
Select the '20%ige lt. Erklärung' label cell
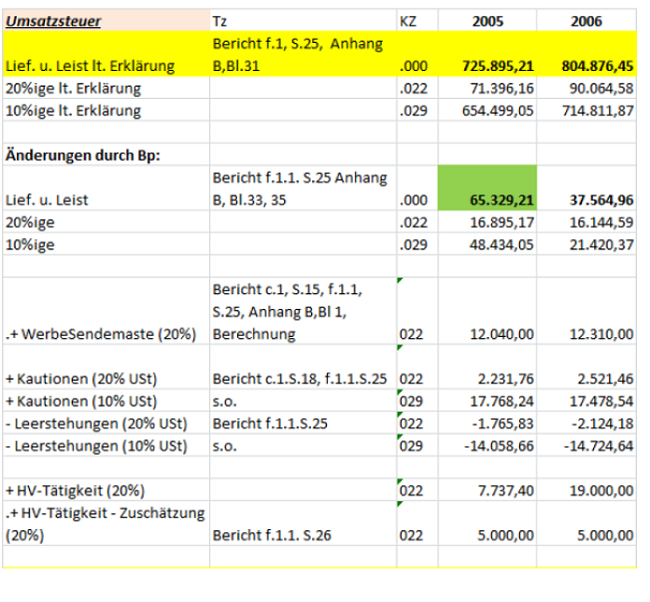[73, 88]
